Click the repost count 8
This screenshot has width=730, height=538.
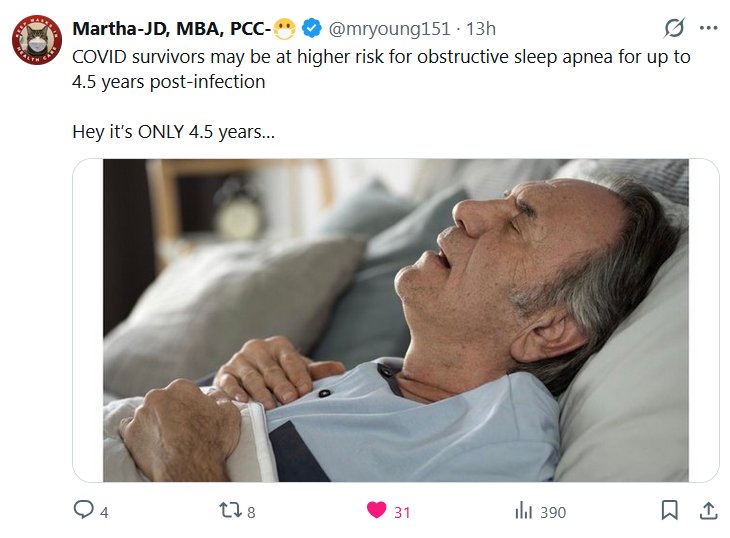point(251,512)
